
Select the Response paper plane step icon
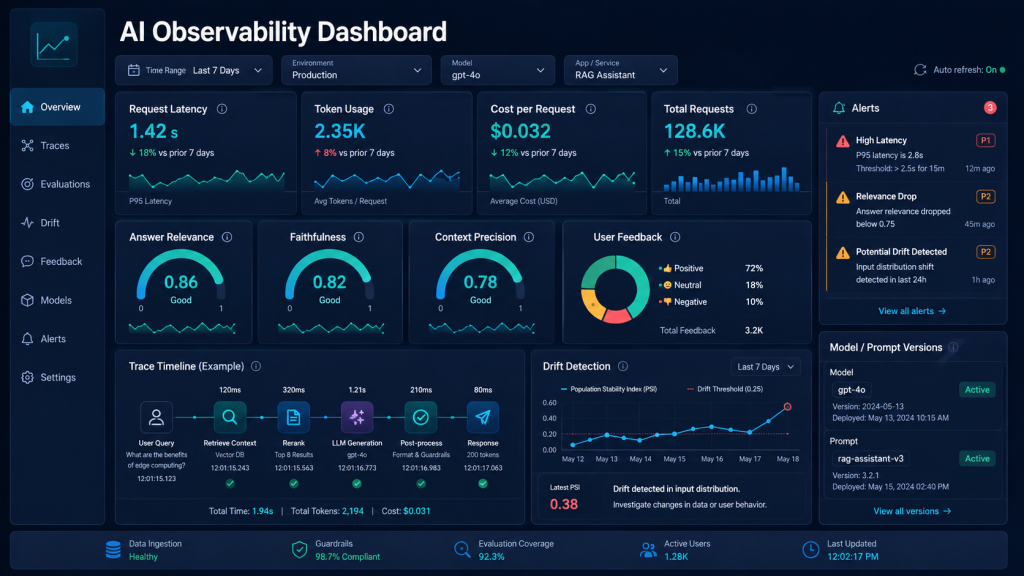click(483, 417)
